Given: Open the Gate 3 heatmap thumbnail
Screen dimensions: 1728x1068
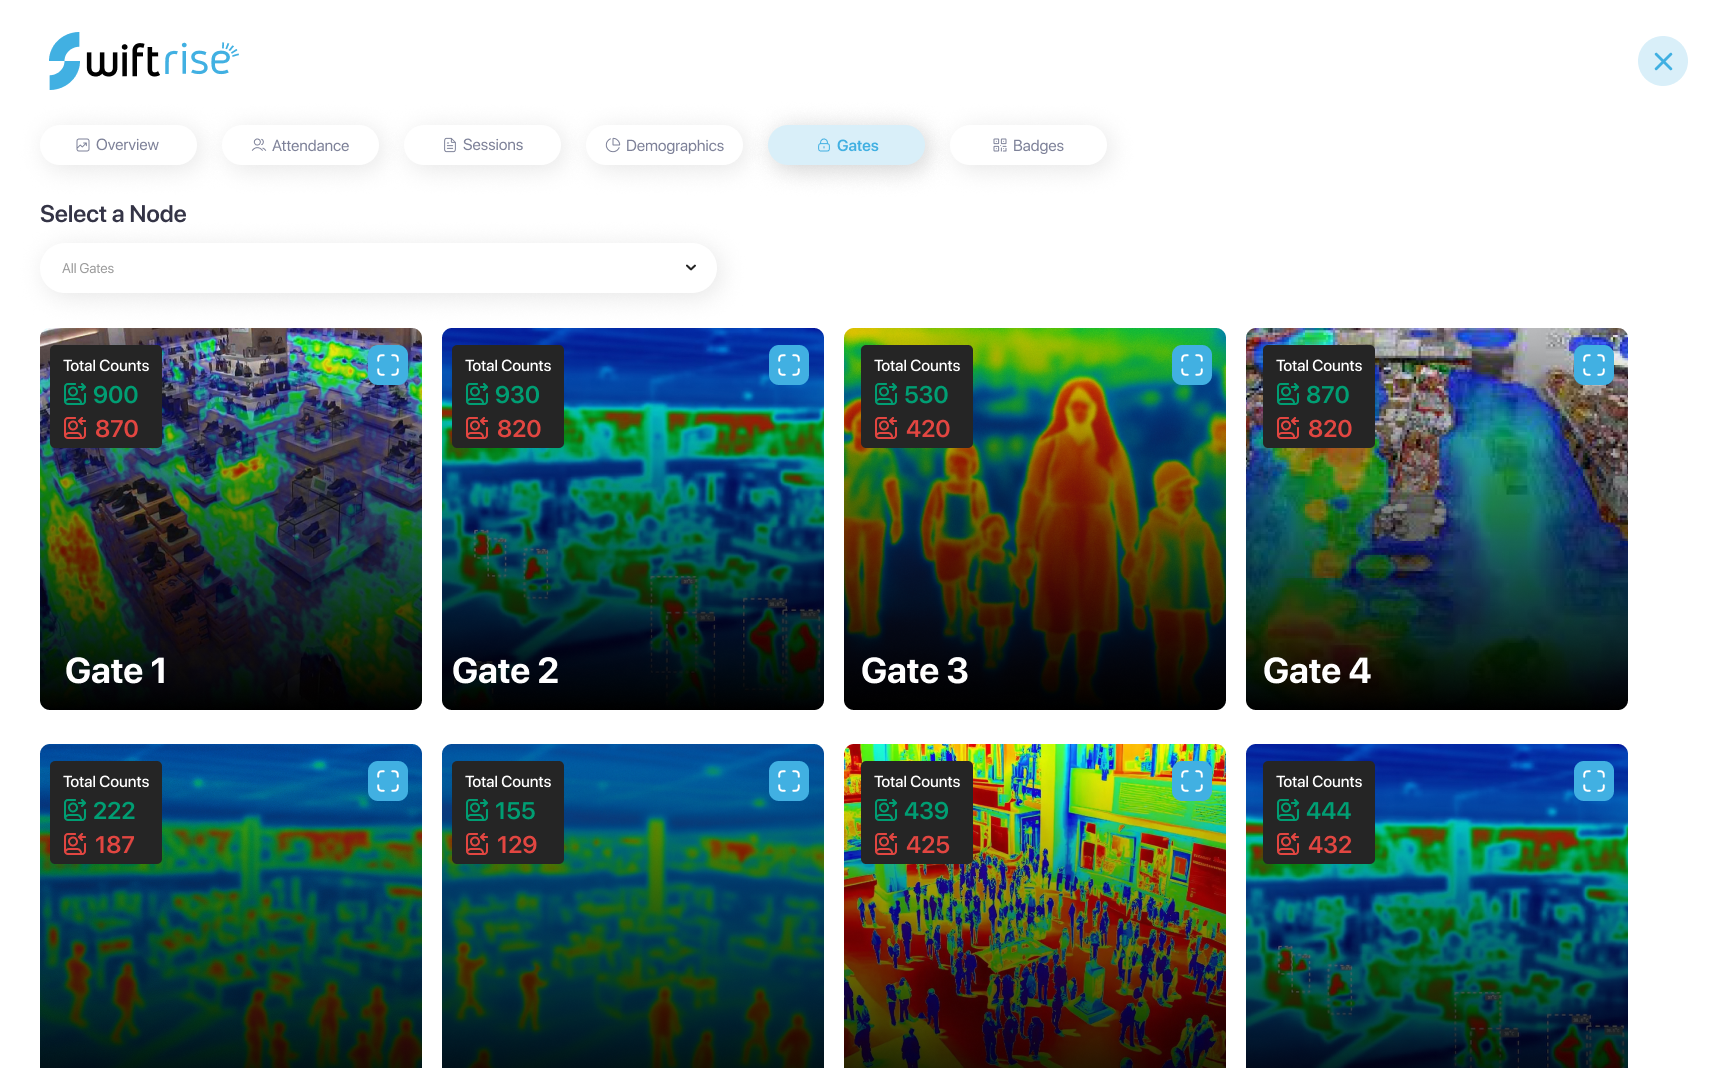Looking at the screenshot, I should (x=1034, y=540).
